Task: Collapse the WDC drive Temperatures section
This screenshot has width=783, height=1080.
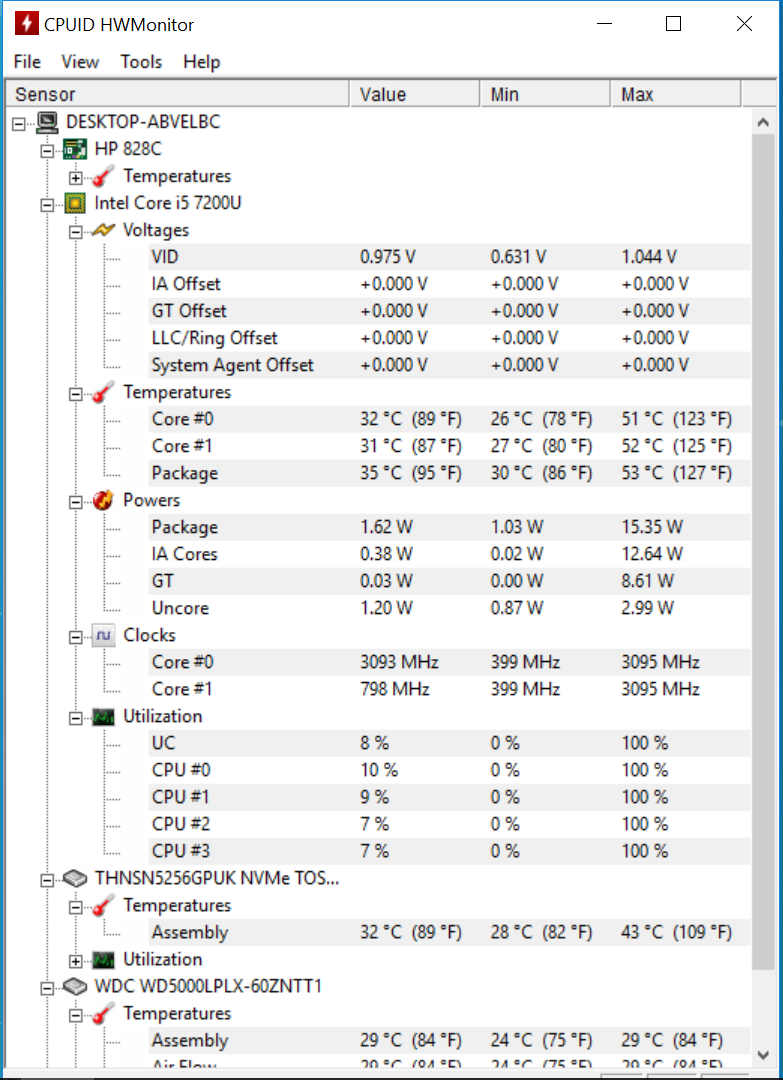Action: pos(76,1015)
